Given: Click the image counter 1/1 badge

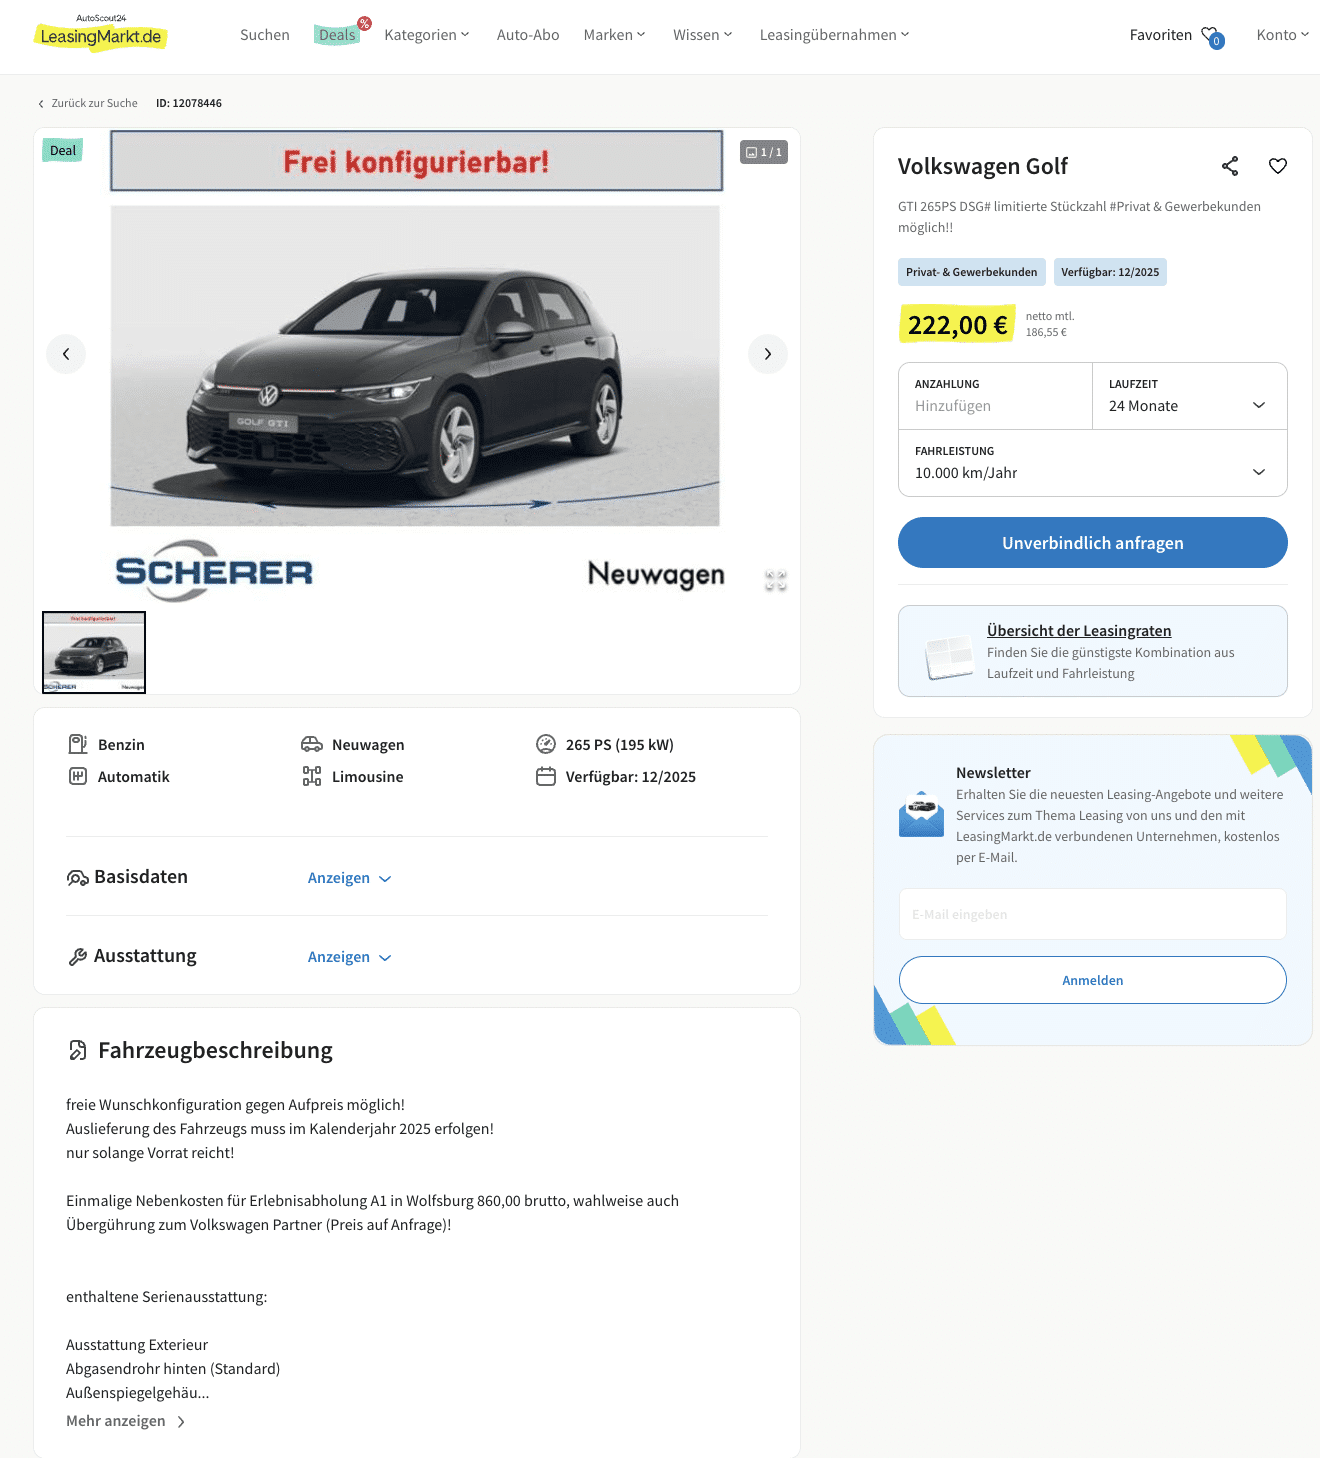Looking at the screenshot, I should pyautogui.click(x=764, y=152).
